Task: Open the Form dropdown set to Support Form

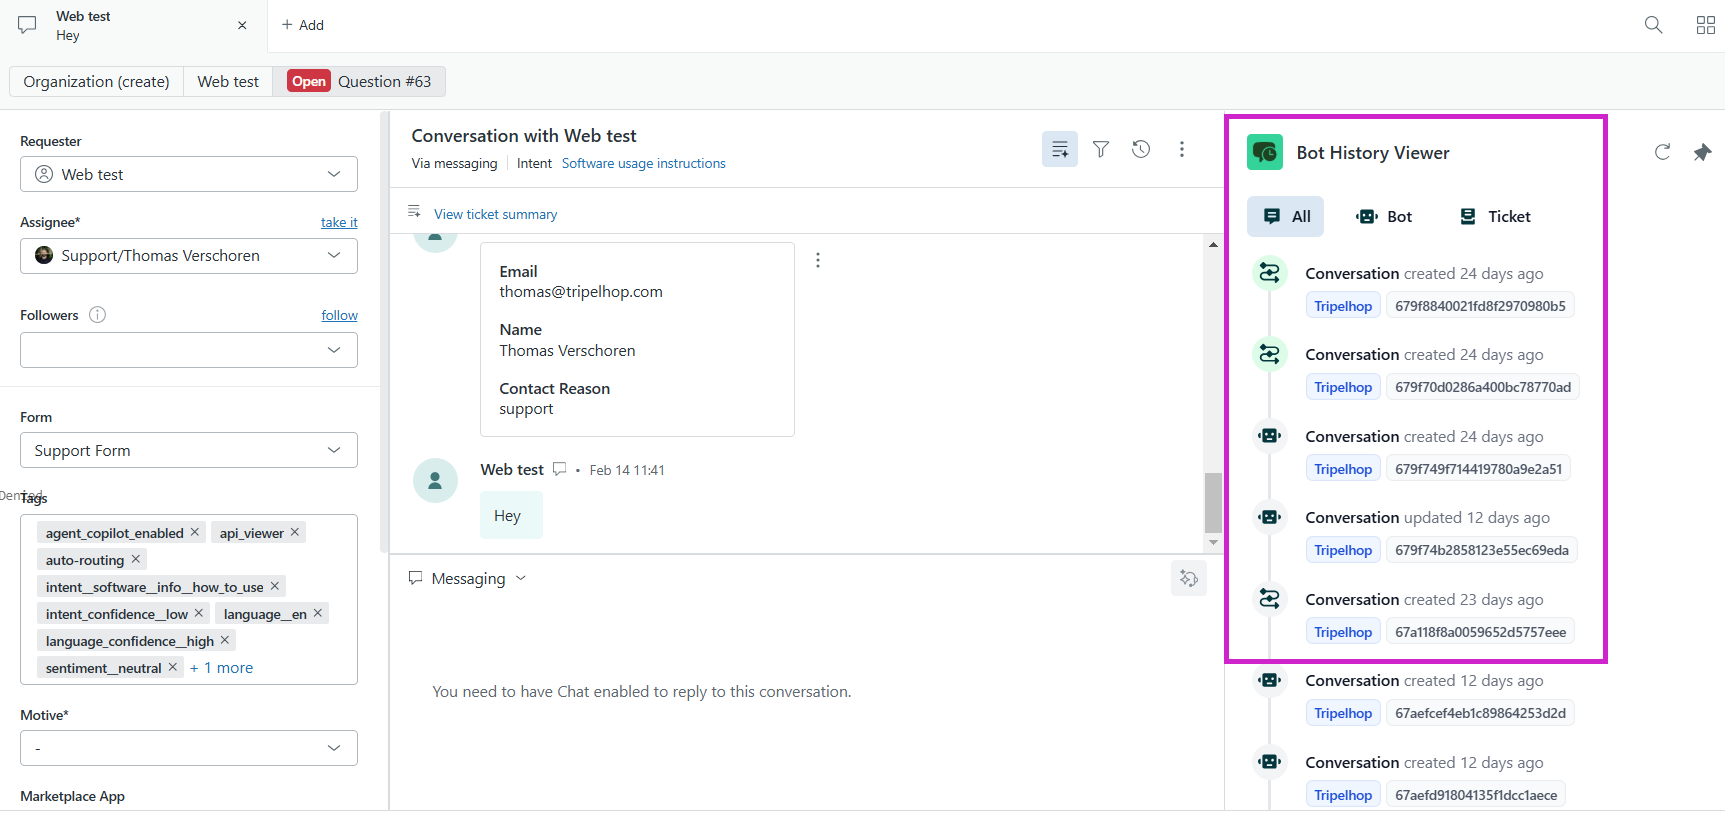Action: click(189, 450)
